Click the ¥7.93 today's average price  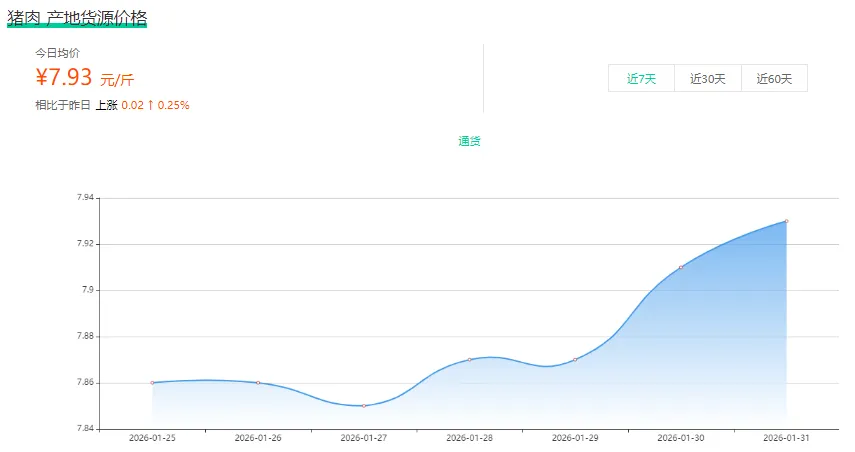tap(64, 77)
